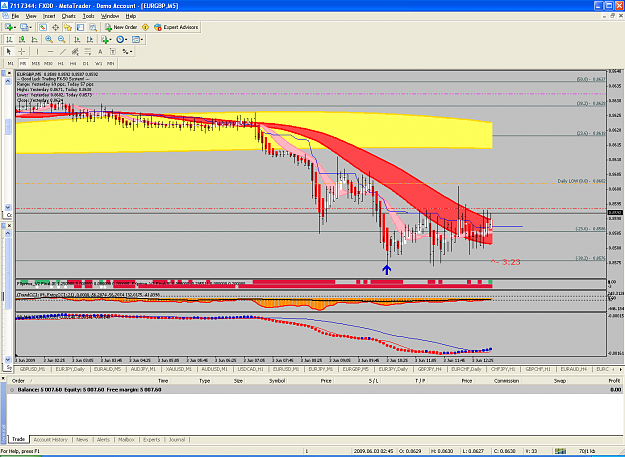Viewport: 625px width, 457px height.
Task: Switch to the USDCAD,H1 chart tab
Action: tap(250, 369)
